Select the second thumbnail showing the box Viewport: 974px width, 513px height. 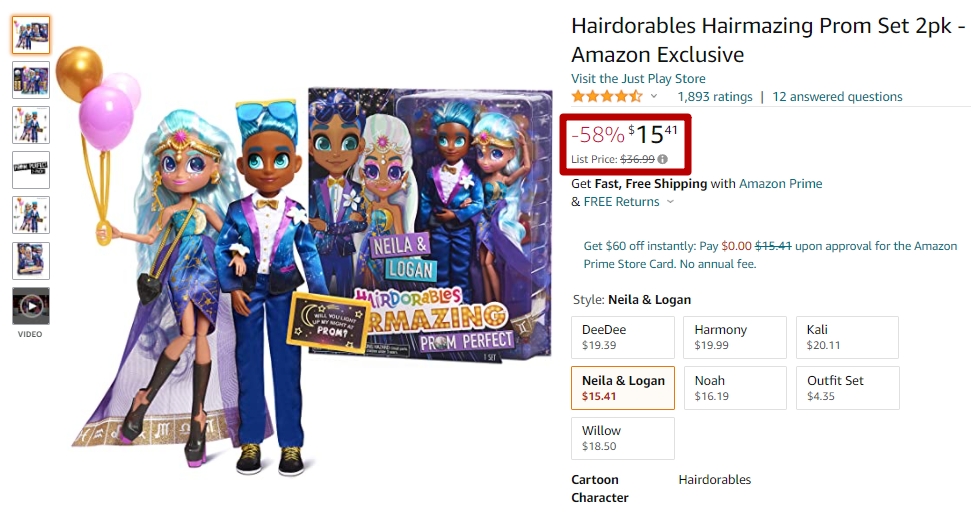31,79
